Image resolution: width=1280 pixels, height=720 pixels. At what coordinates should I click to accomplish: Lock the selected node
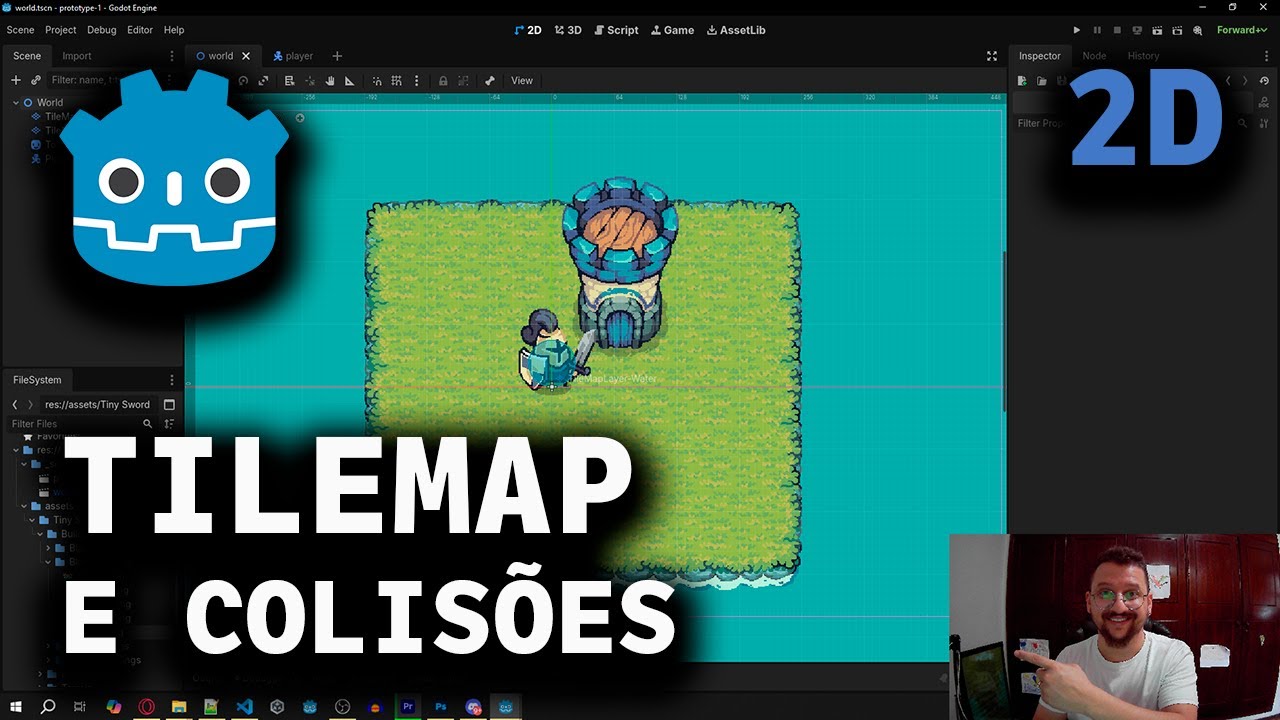[x=443, y=81]
